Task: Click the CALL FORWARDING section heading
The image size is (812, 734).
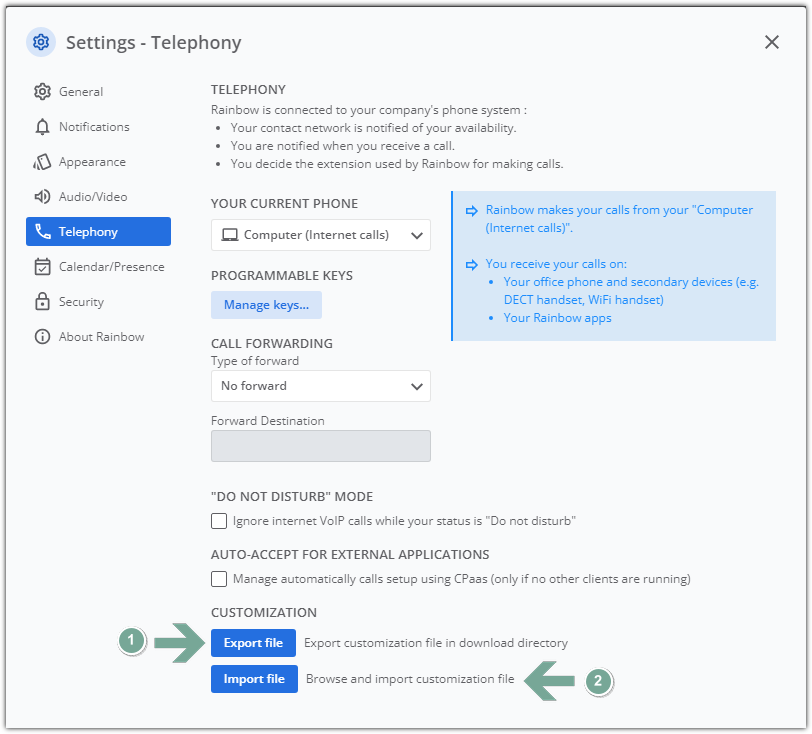Action: click(272, 343)
